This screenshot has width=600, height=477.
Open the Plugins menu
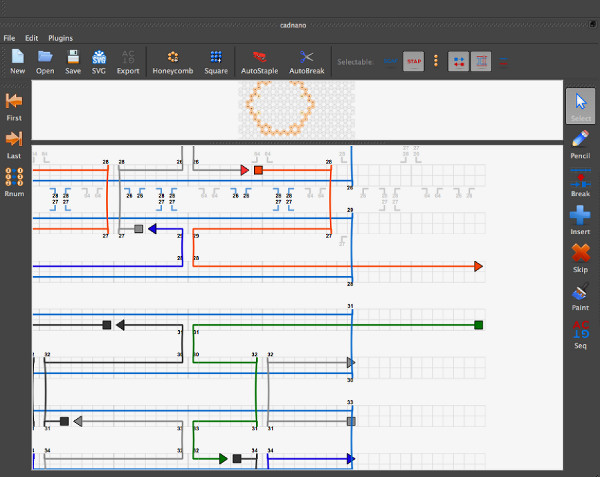[x=62, y=37]
